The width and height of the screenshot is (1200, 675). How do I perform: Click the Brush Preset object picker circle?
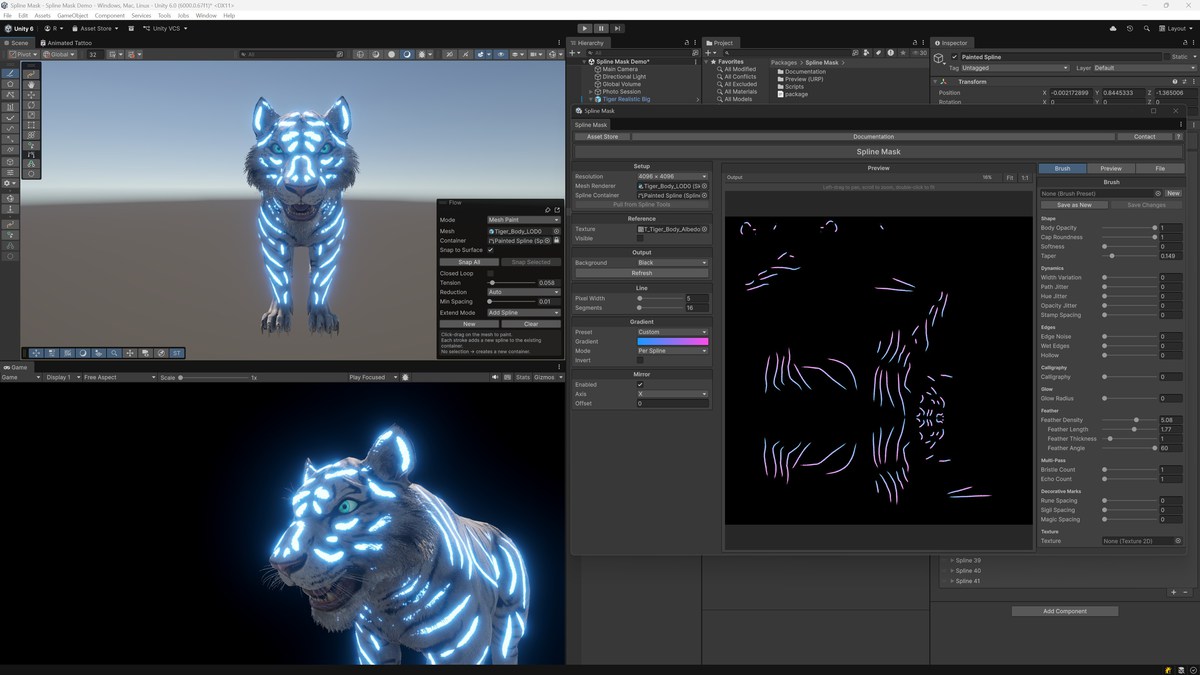point(1158,193)
